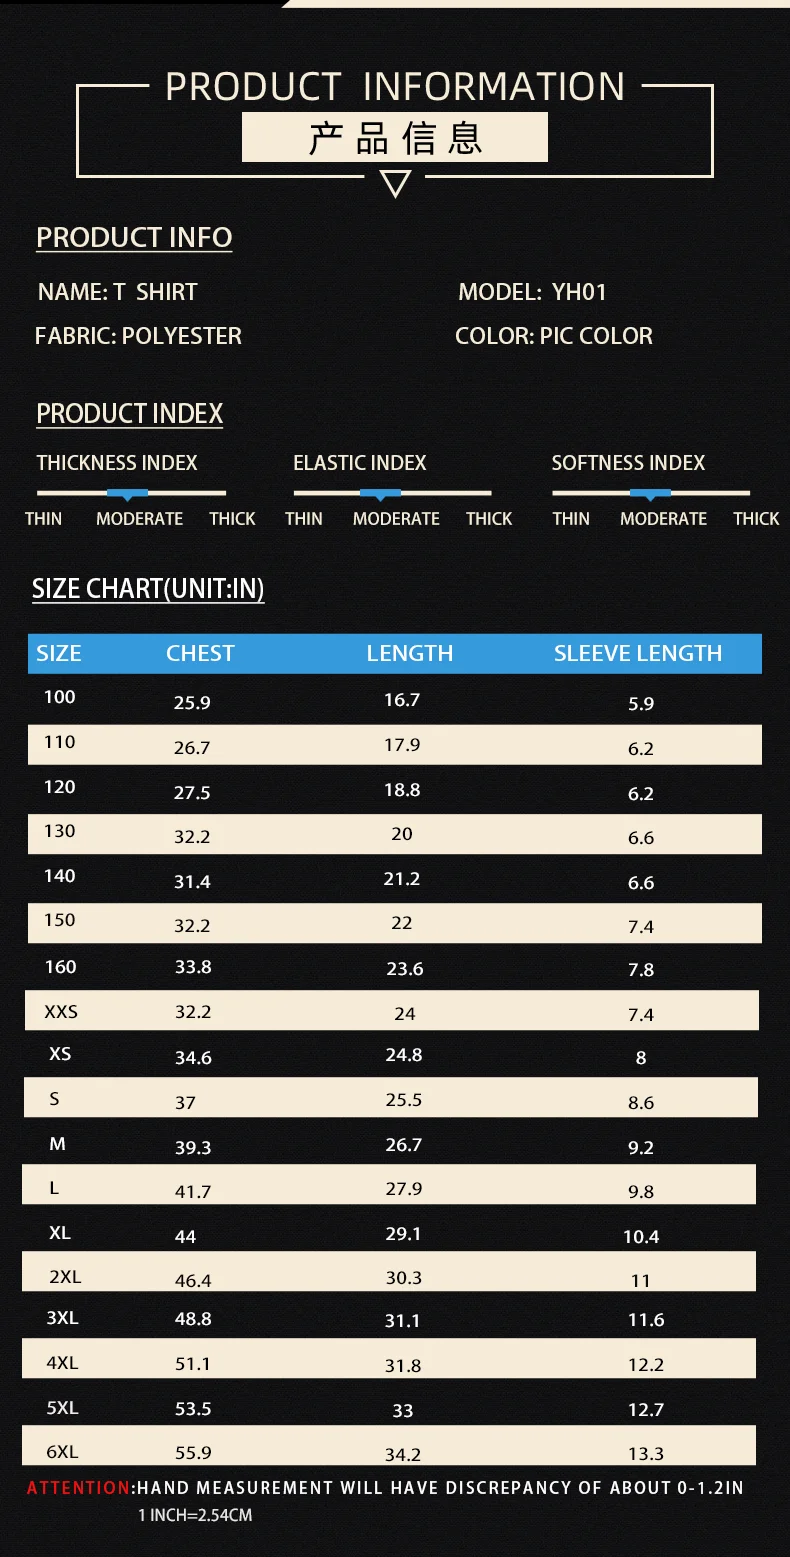
Task: Select the LENGTH column header
Action: pyautogui.click(x=410, y=653)
